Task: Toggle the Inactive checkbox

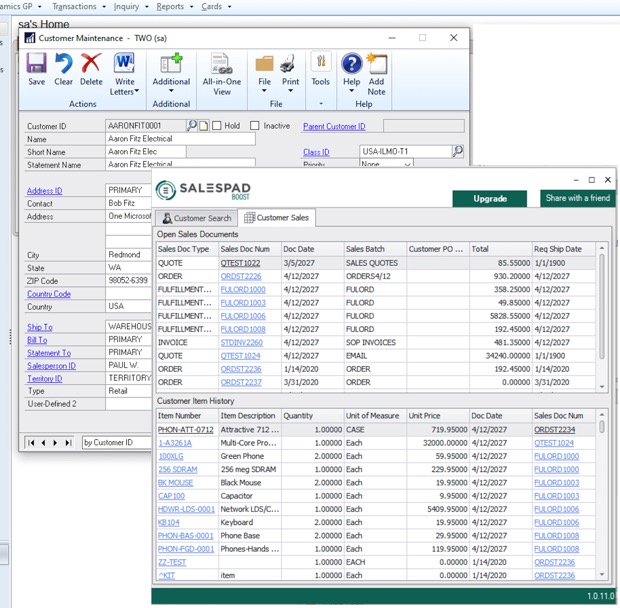Action: tap(255, 126)
